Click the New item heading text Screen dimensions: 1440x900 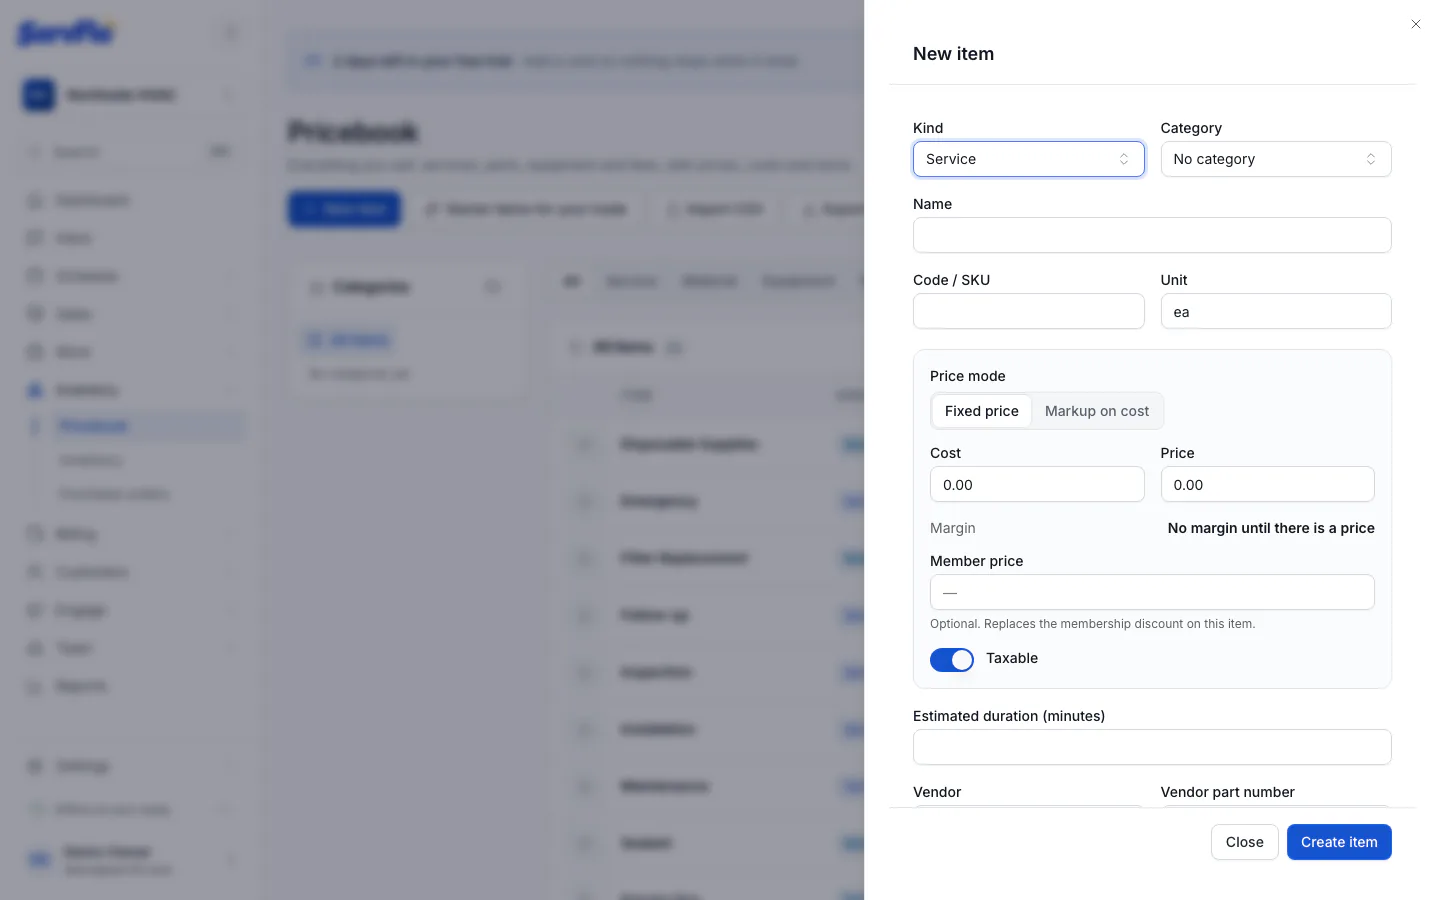[953, 54]
